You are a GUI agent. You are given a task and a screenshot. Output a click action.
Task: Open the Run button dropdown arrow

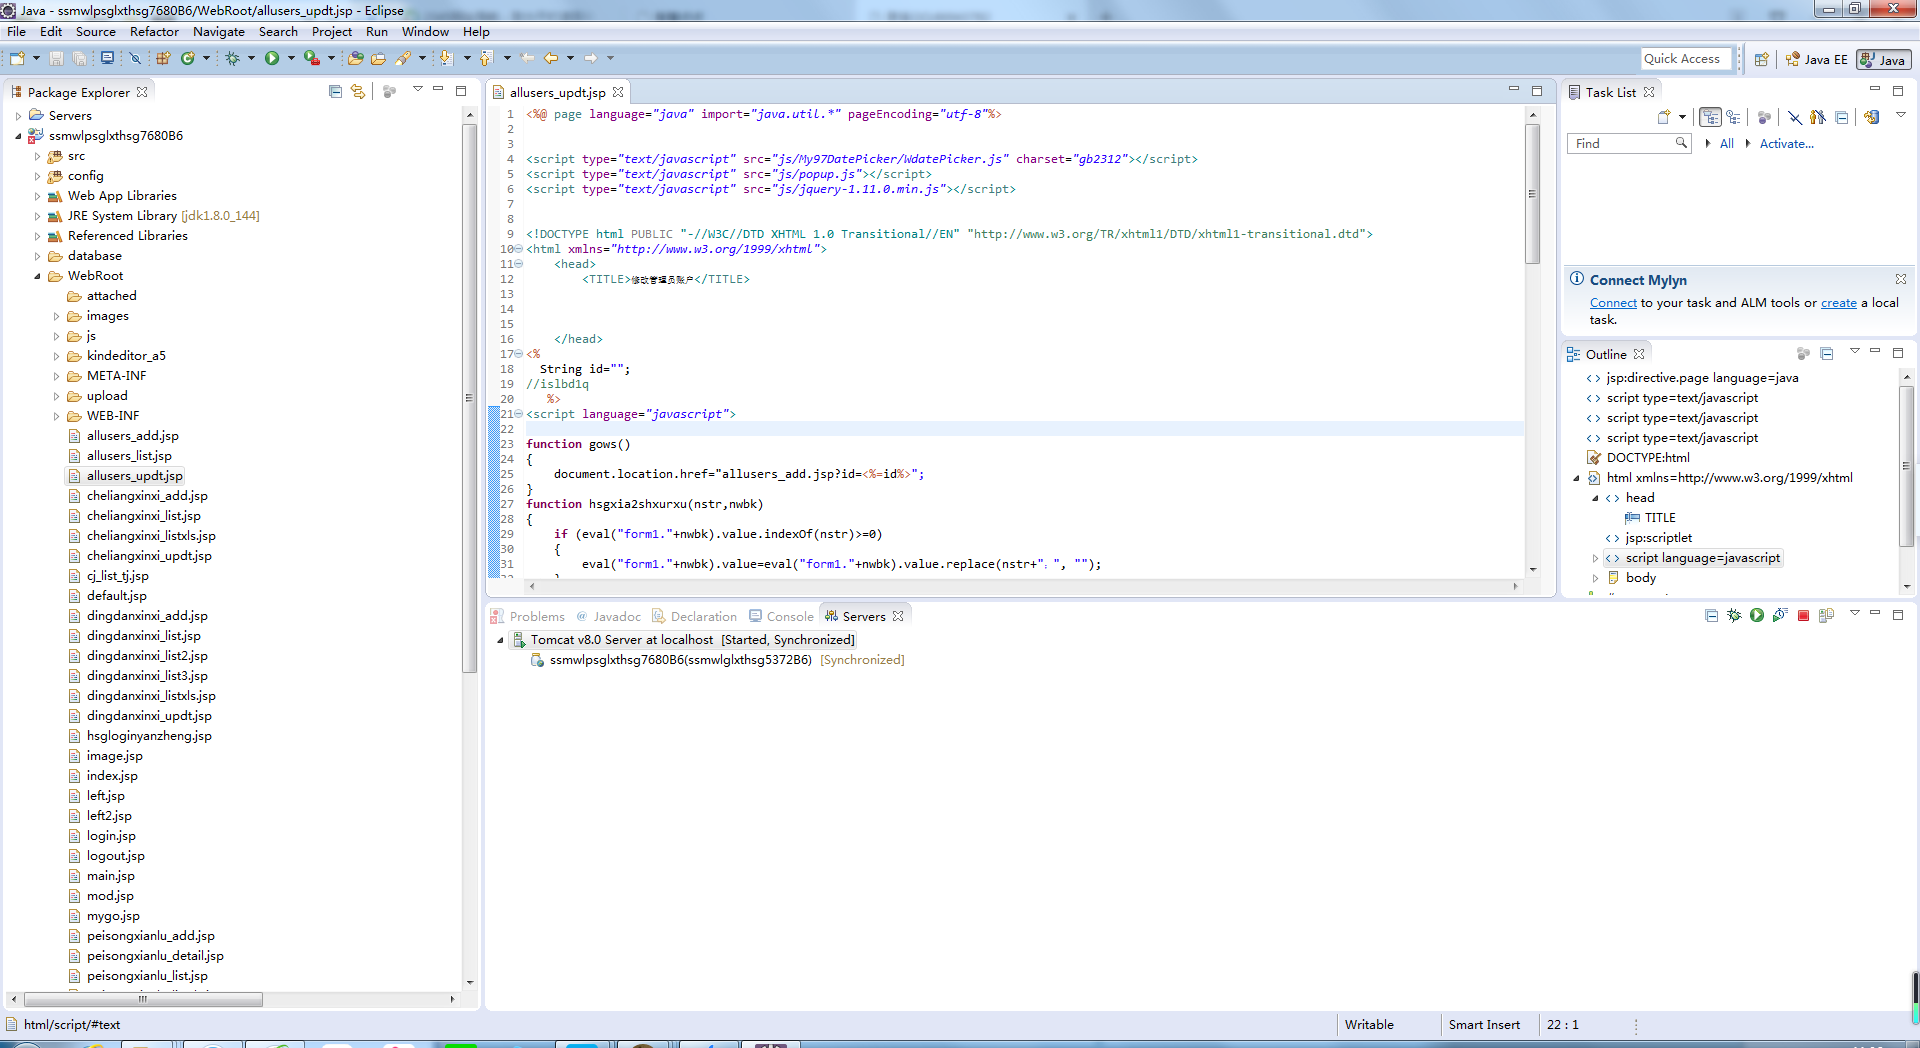click(x=291, y=58)
